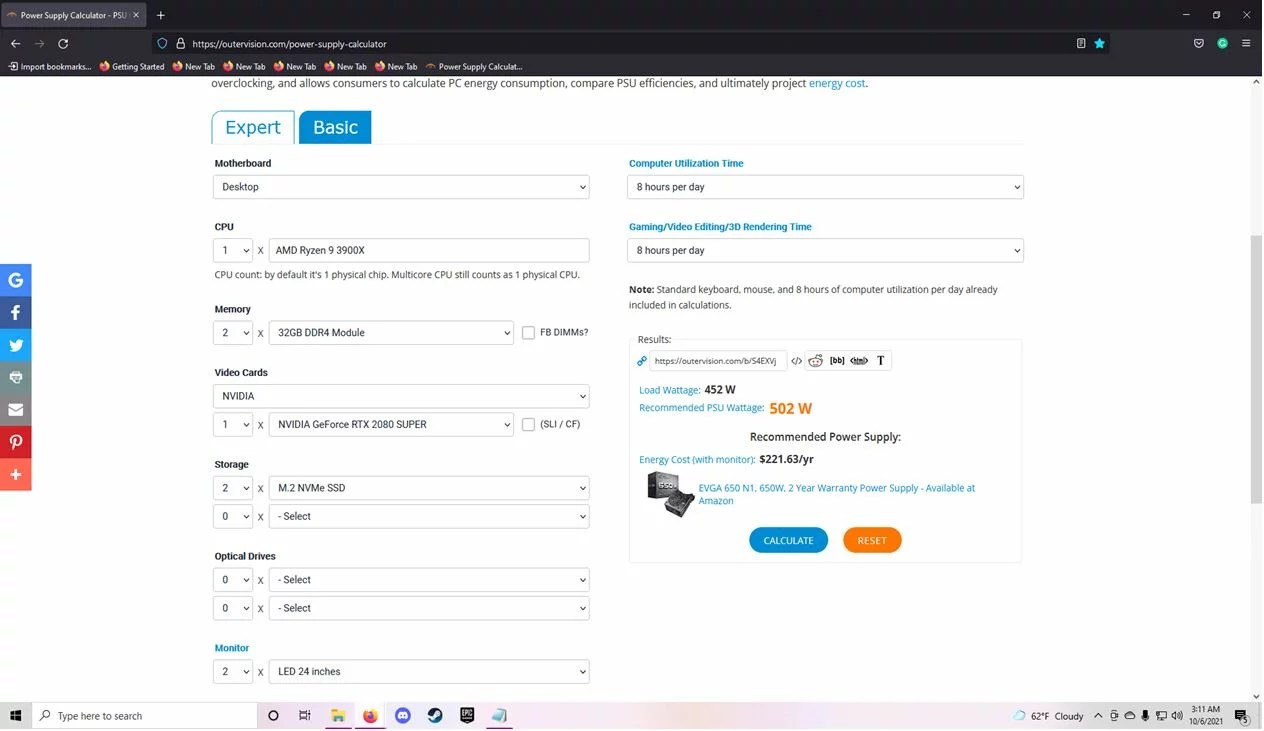Open the volume control in system tray
The width and height of the screenshot is (1264, 731).
[1177, 716]
